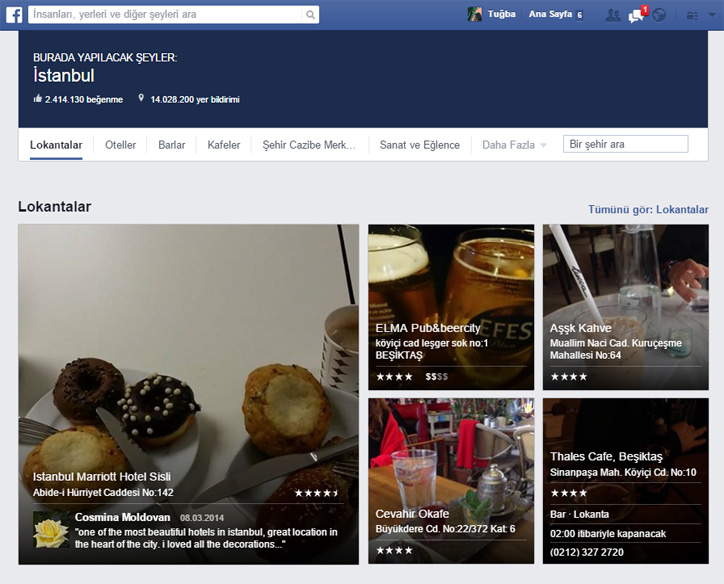Open Cosmina Moldovan's yellow rose avatar
Image resolution: width=724 pixels, height=584 pixels.
coord(51,530)
